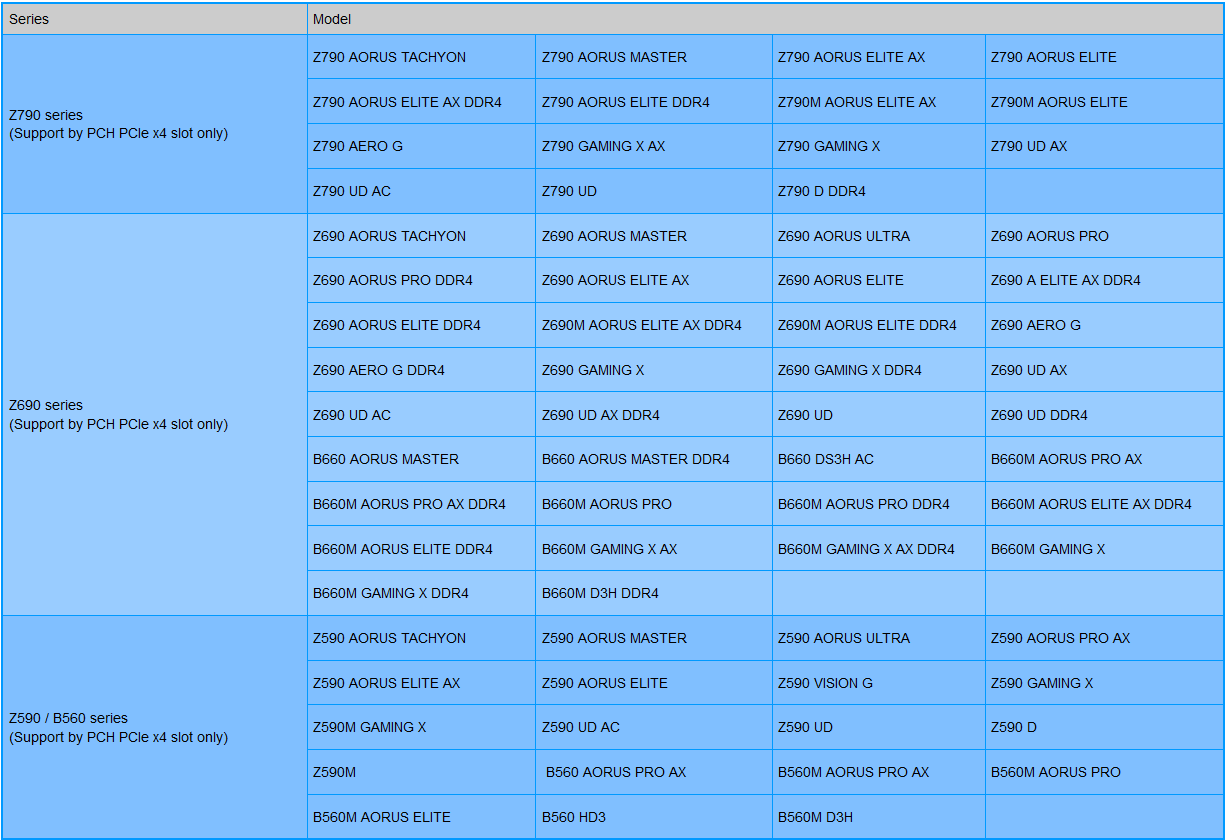Select the B660 AORUS MASTER DDR4 cell
The height and width of the screenshot is (840, 1226).
pos(654,459)
